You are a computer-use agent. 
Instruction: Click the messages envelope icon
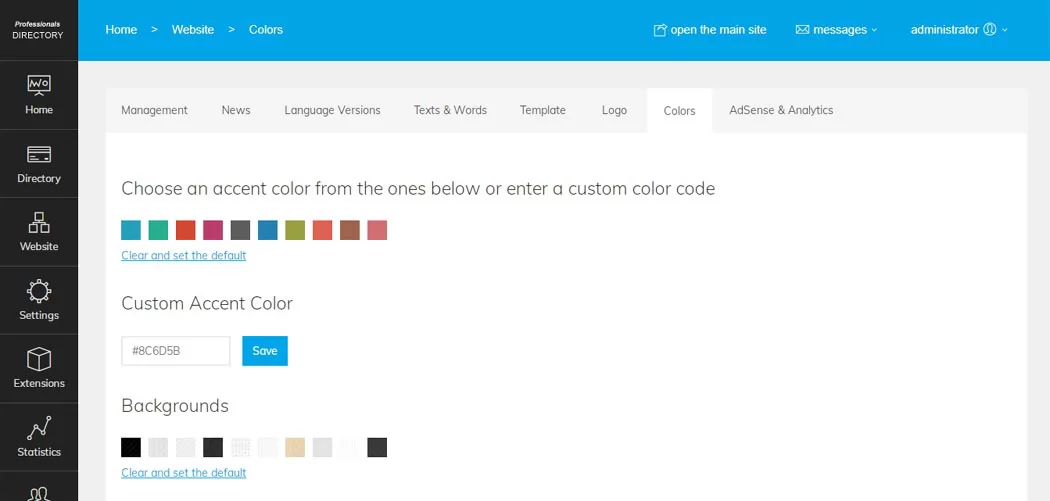click(802, 30)
